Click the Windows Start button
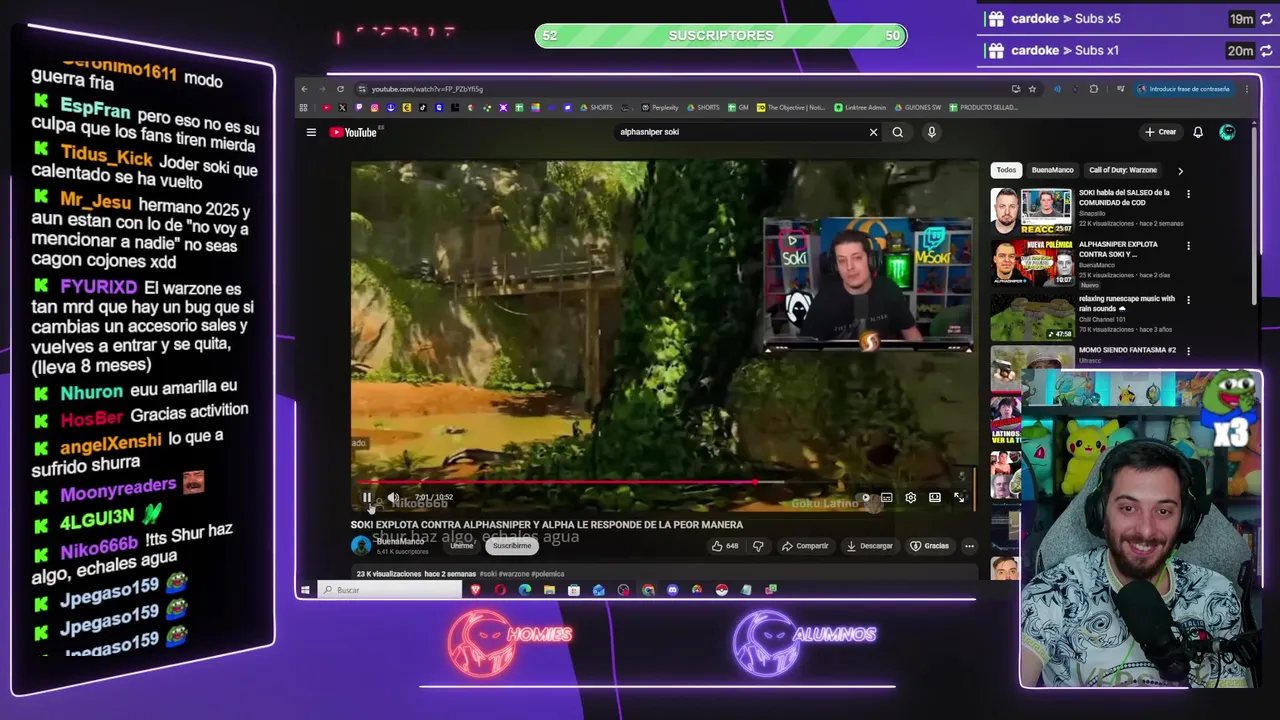 [306, 590]
